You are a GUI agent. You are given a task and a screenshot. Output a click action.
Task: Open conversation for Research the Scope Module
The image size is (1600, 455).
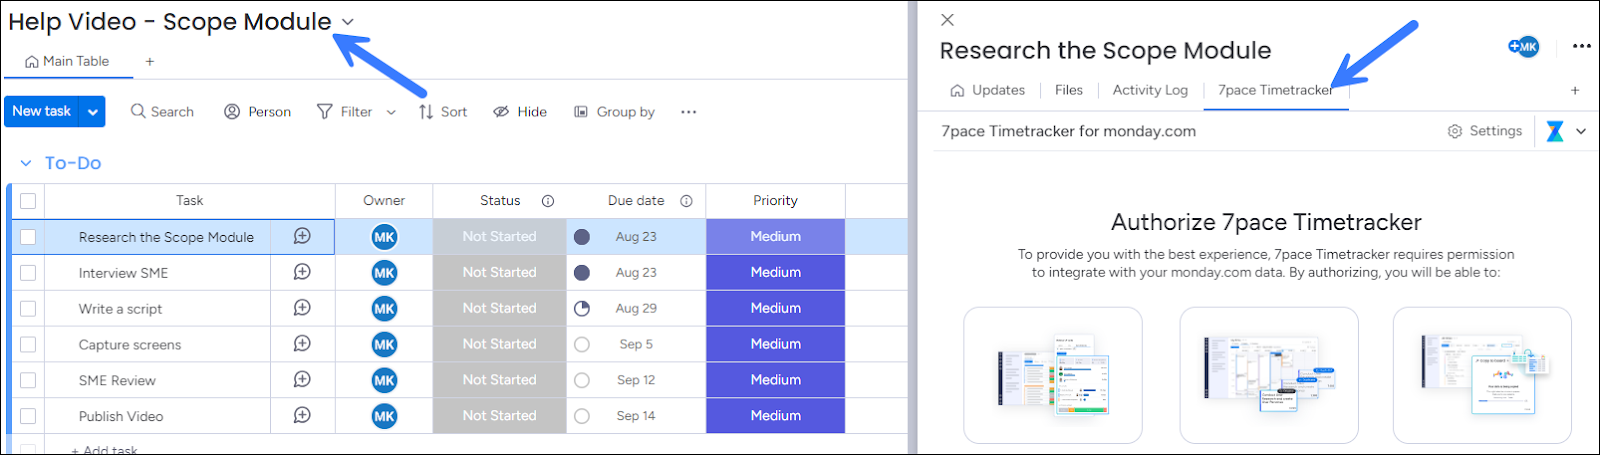tap(302, 236)
